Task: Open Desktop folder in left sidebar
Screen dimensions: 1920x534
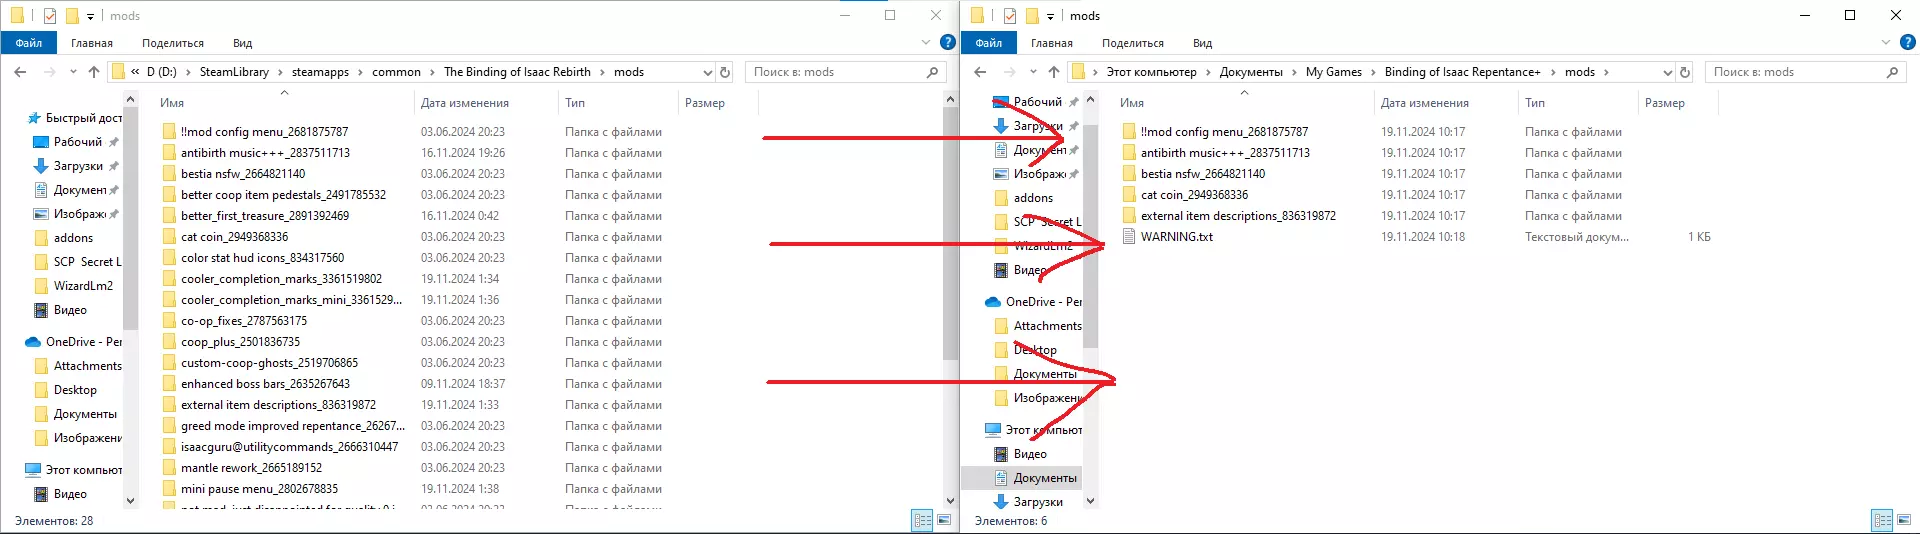Action: pos(75,390)
